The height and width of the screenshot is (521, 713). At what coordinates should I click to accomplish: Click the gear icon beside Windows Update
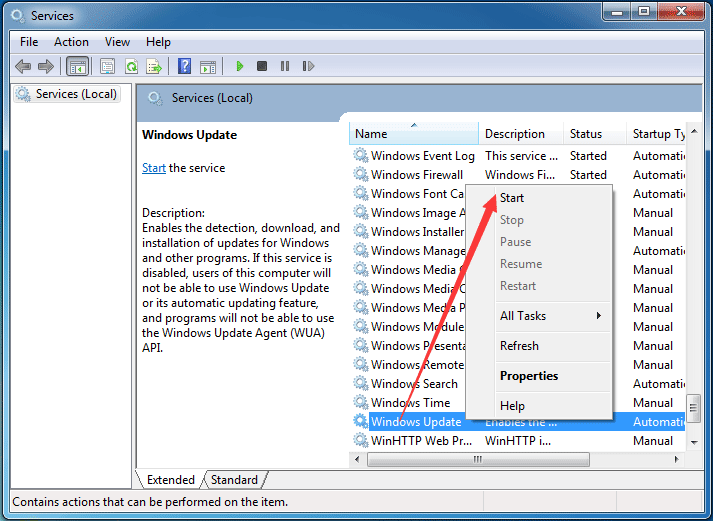point(361,421)
